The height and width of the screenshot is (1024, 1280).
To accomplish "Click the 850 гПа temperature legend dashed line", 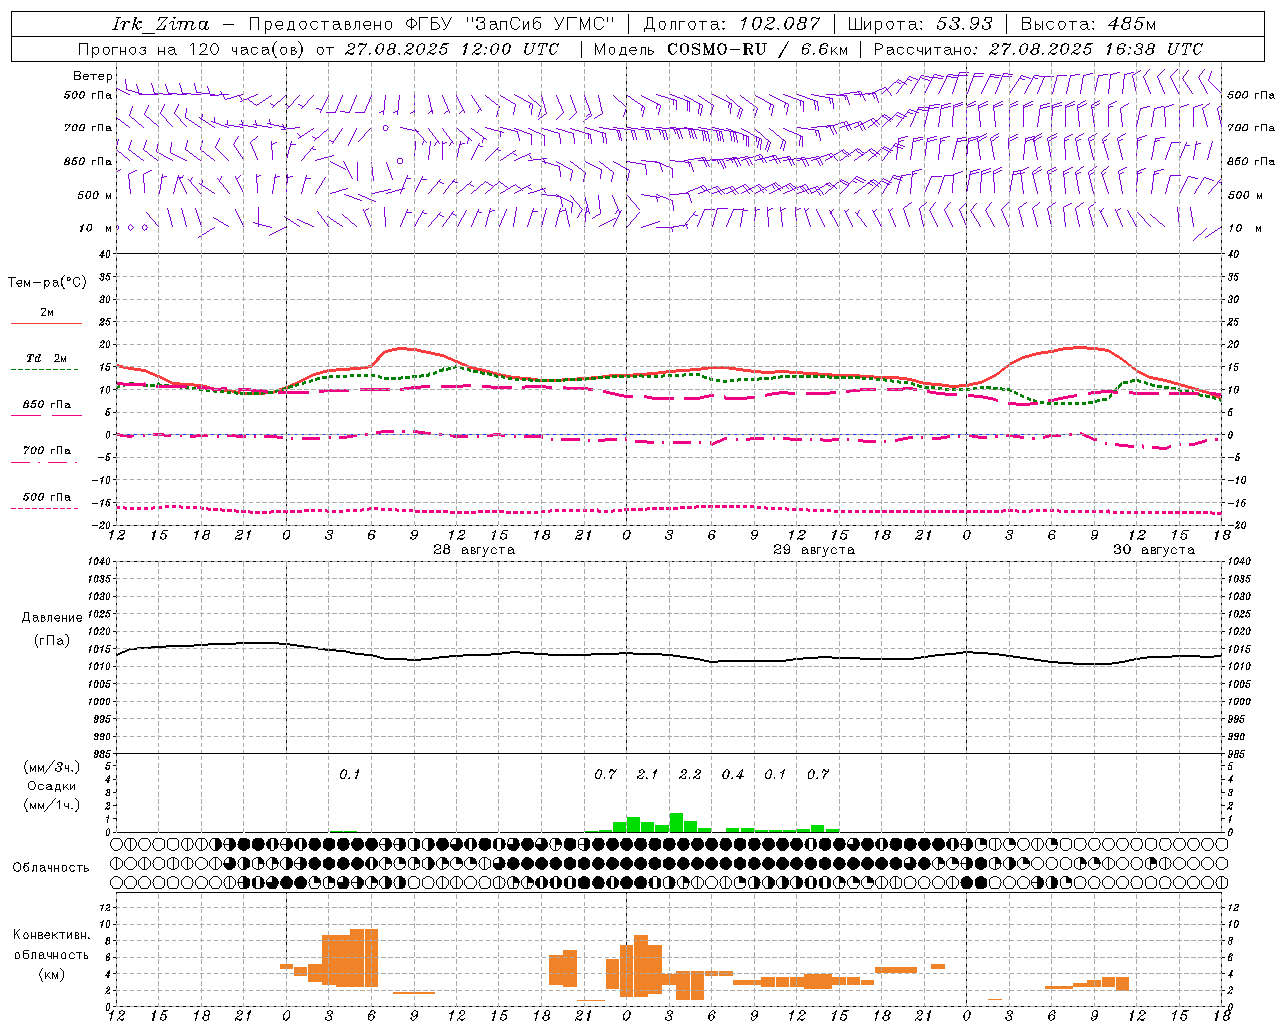I will click(x=46, y=415).
